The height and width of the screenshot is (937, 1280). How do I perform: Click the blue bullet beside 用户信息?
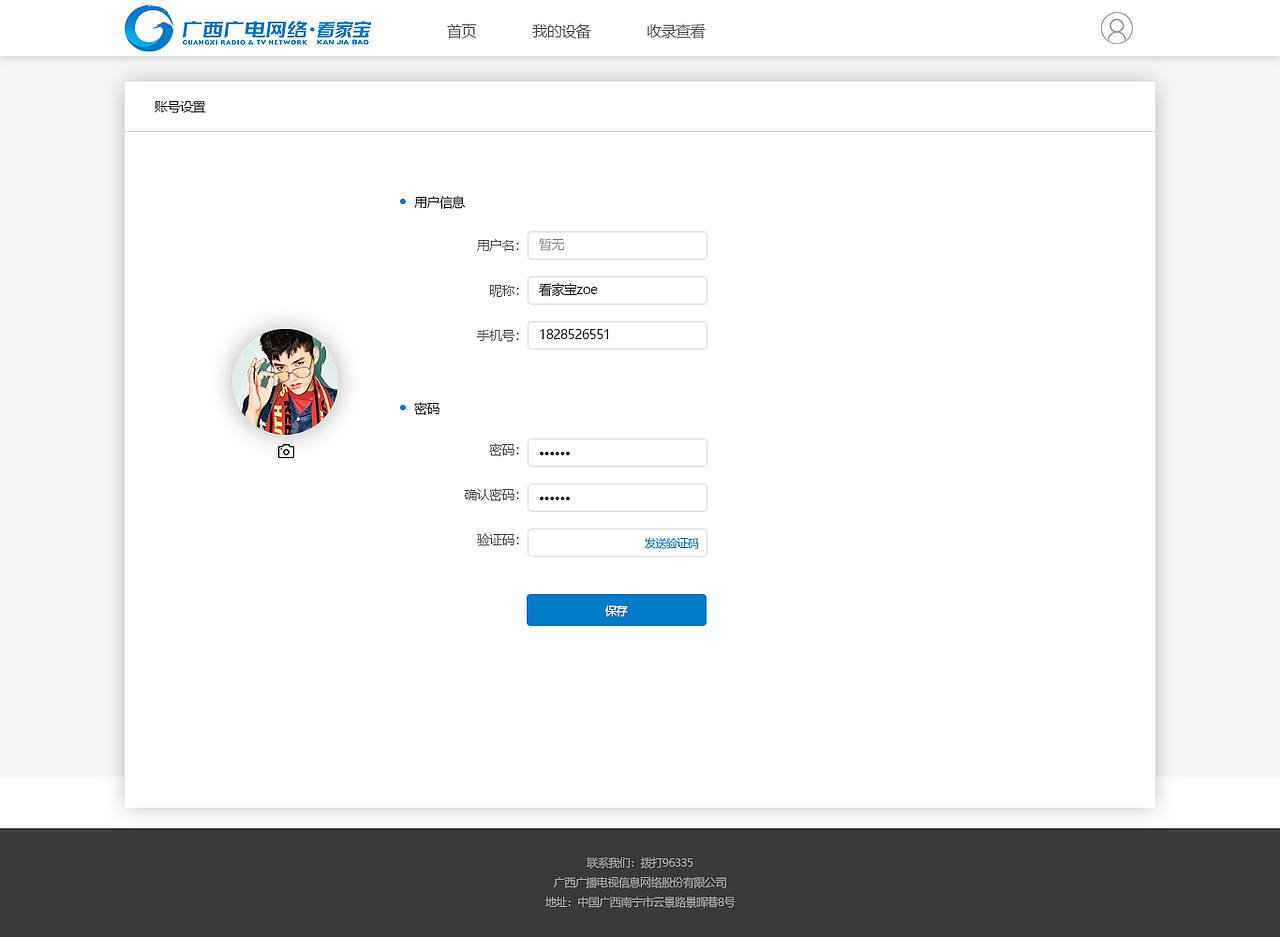coord(402,201)
